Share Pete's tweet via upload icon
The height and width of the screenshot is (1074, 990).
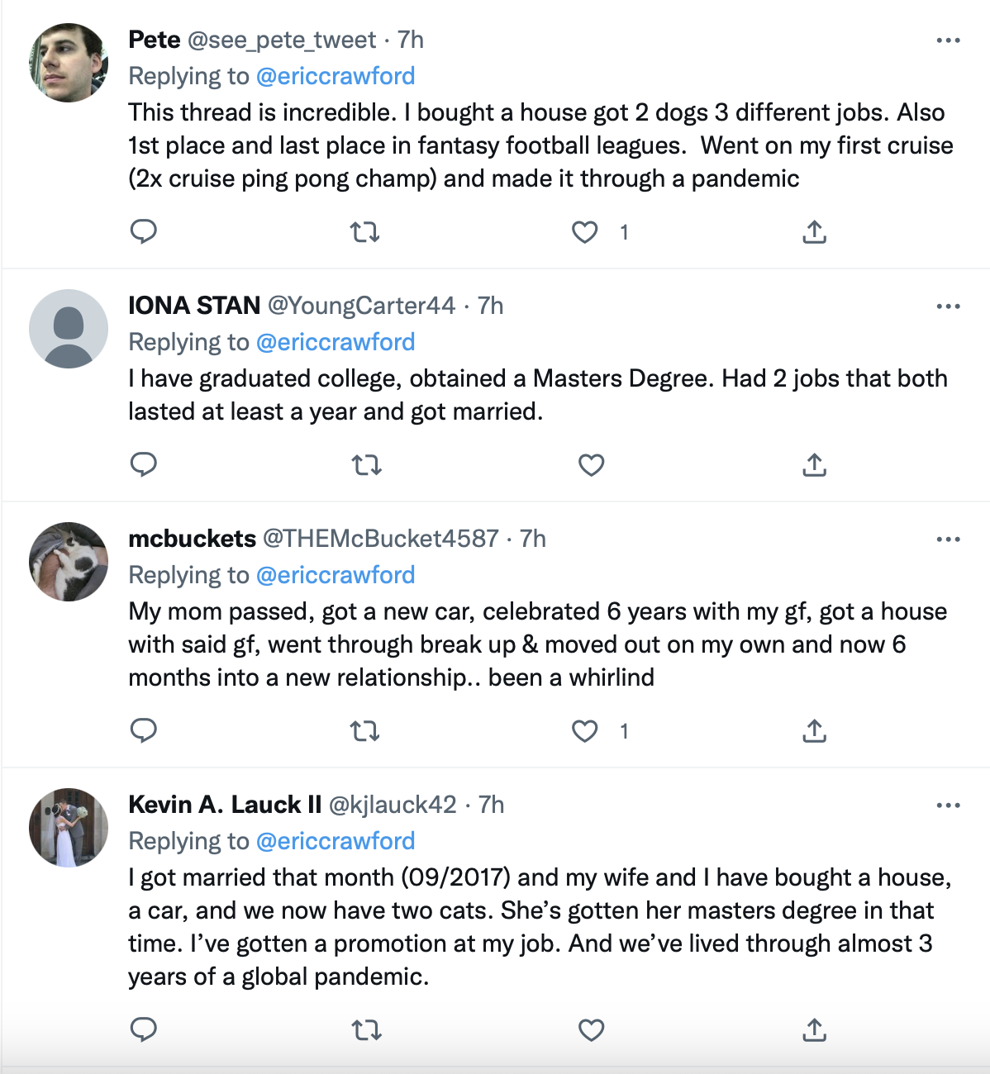pos(814,232)
